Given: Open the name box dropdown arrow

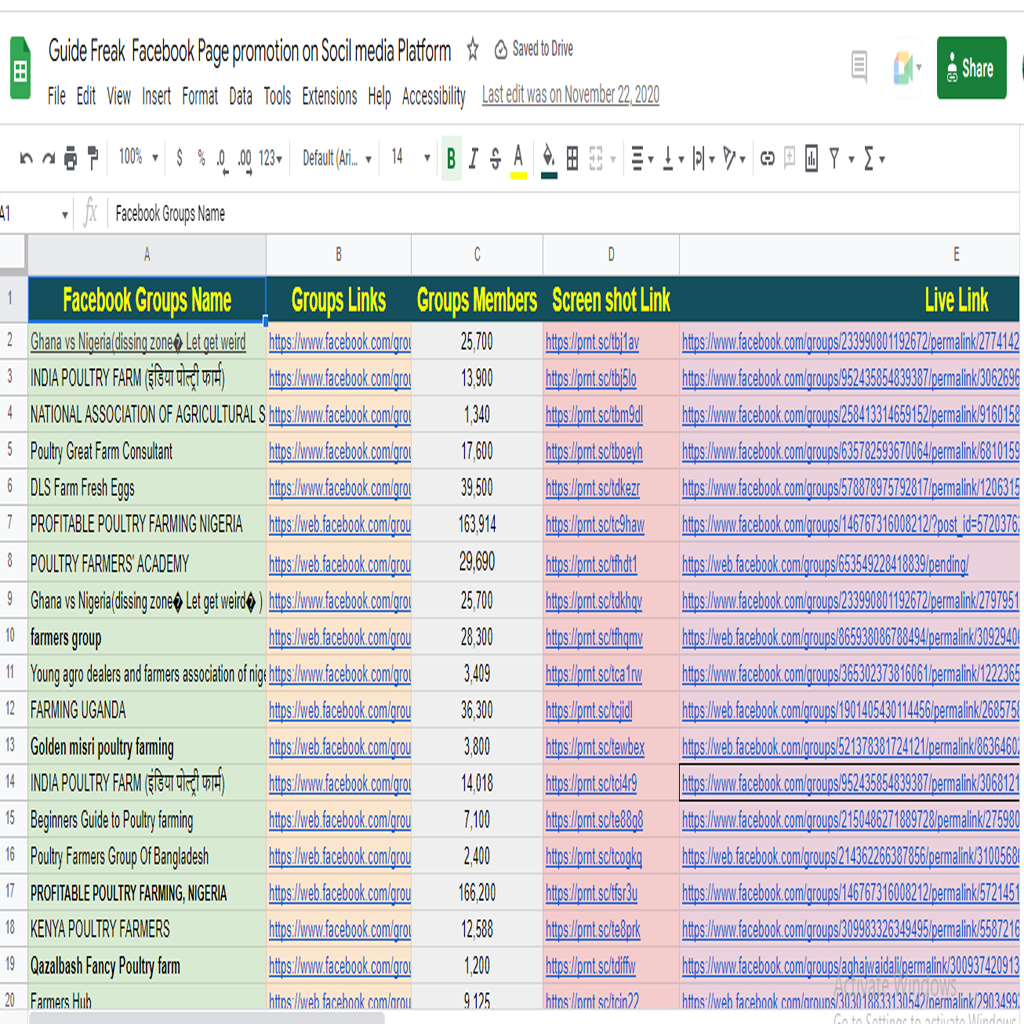Looking at the screenshot, I should click(65, 214).
